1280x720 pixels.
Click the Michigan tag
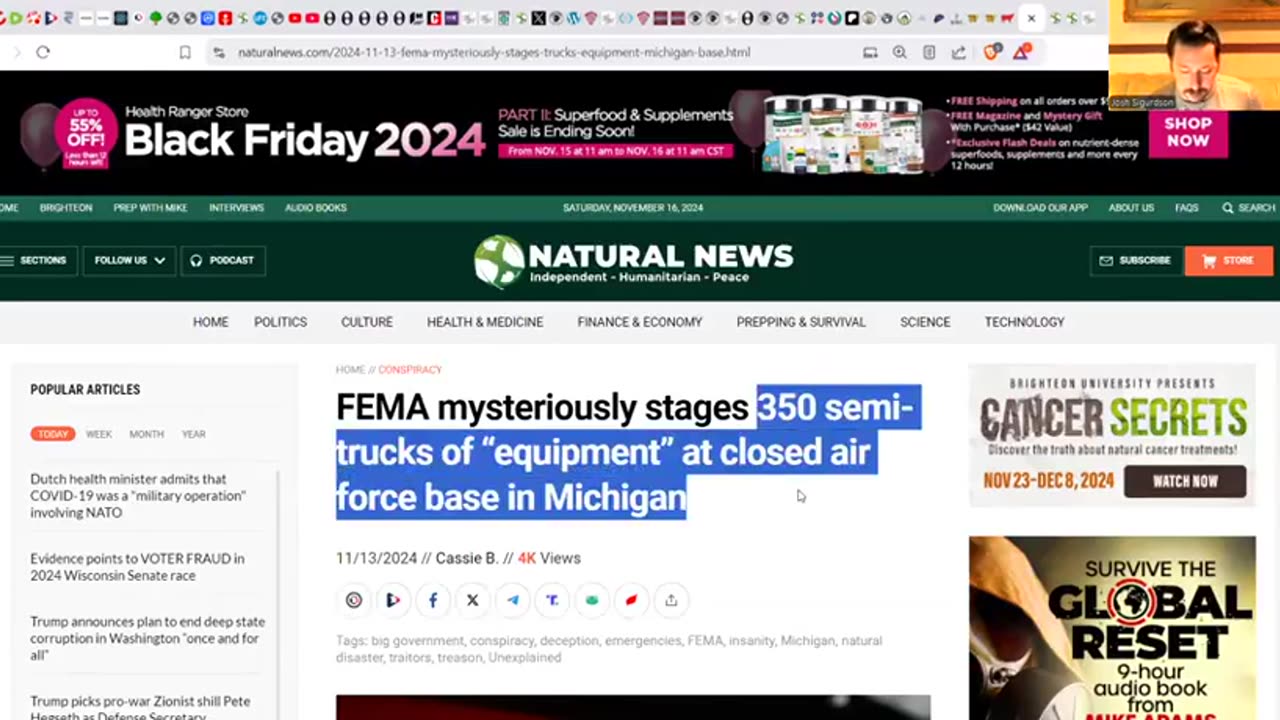[807, 641]
